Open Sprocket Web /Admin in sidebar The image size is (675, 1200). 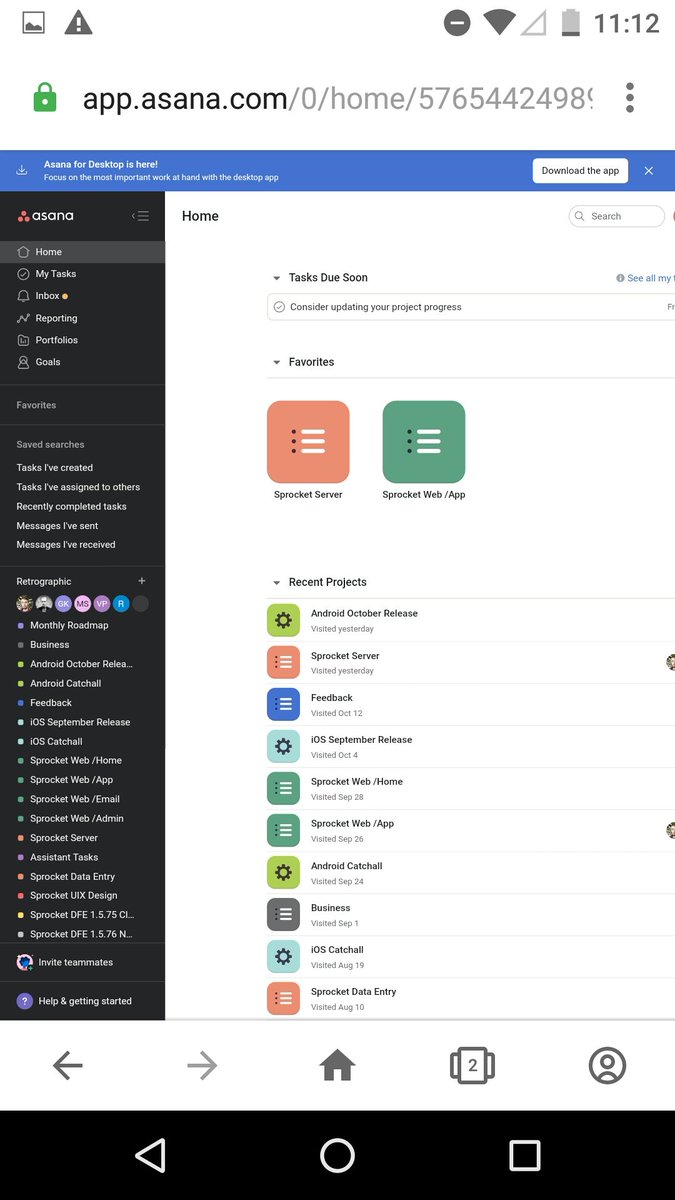tap(76, 819)
